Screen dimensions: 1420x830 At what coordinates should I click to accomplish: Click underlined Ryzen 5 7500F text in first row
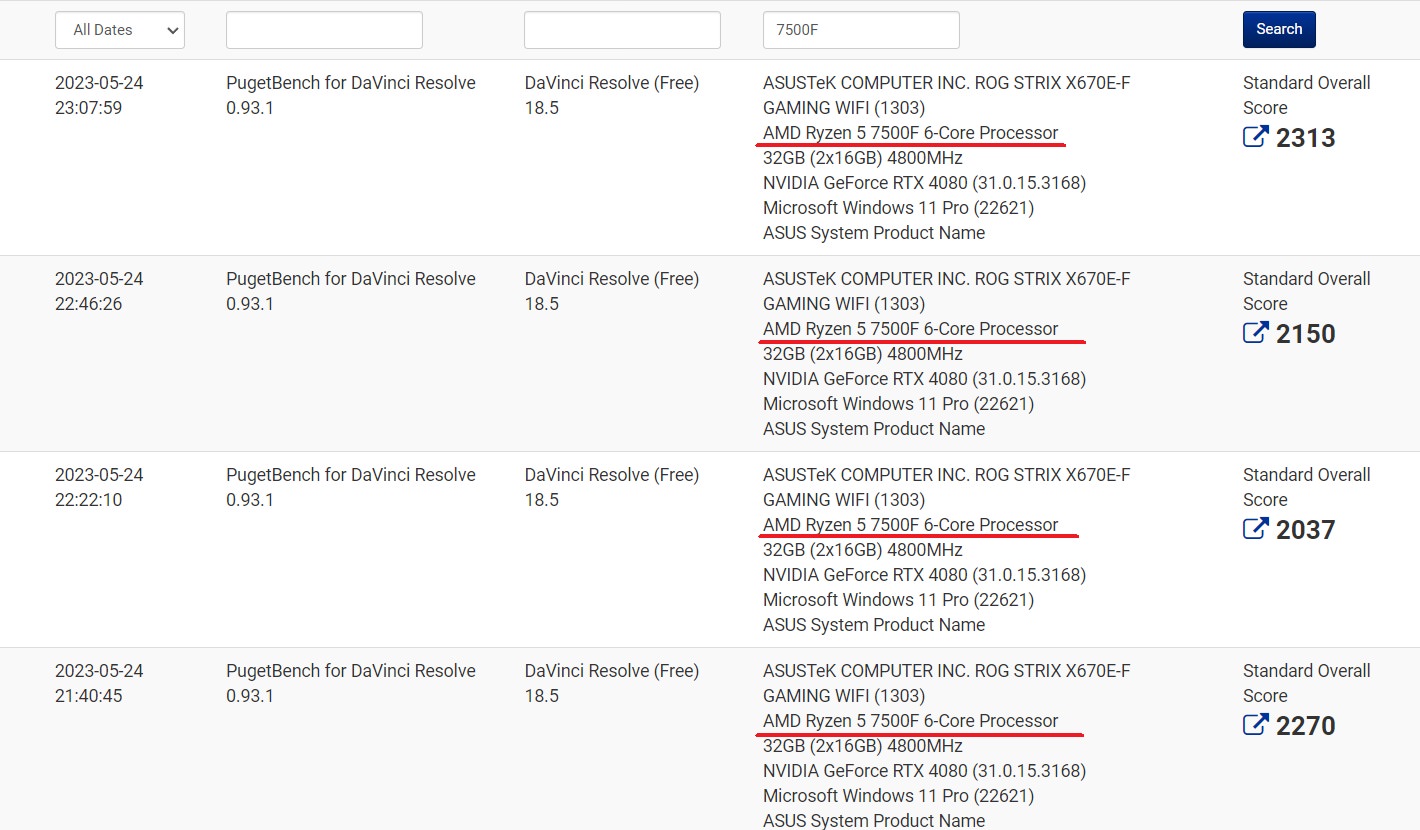pyautogui.click(x=910, y=133)
